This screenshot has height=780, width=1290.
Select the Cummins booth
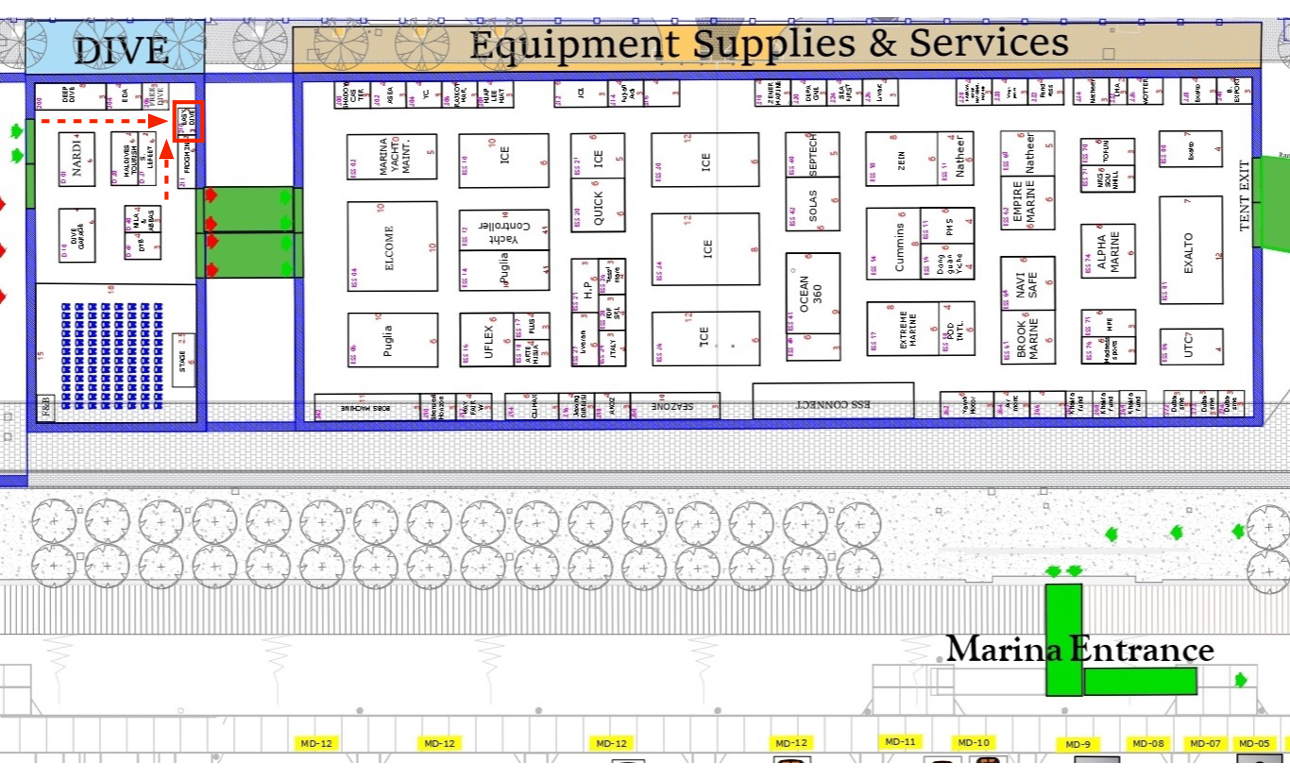892,245
